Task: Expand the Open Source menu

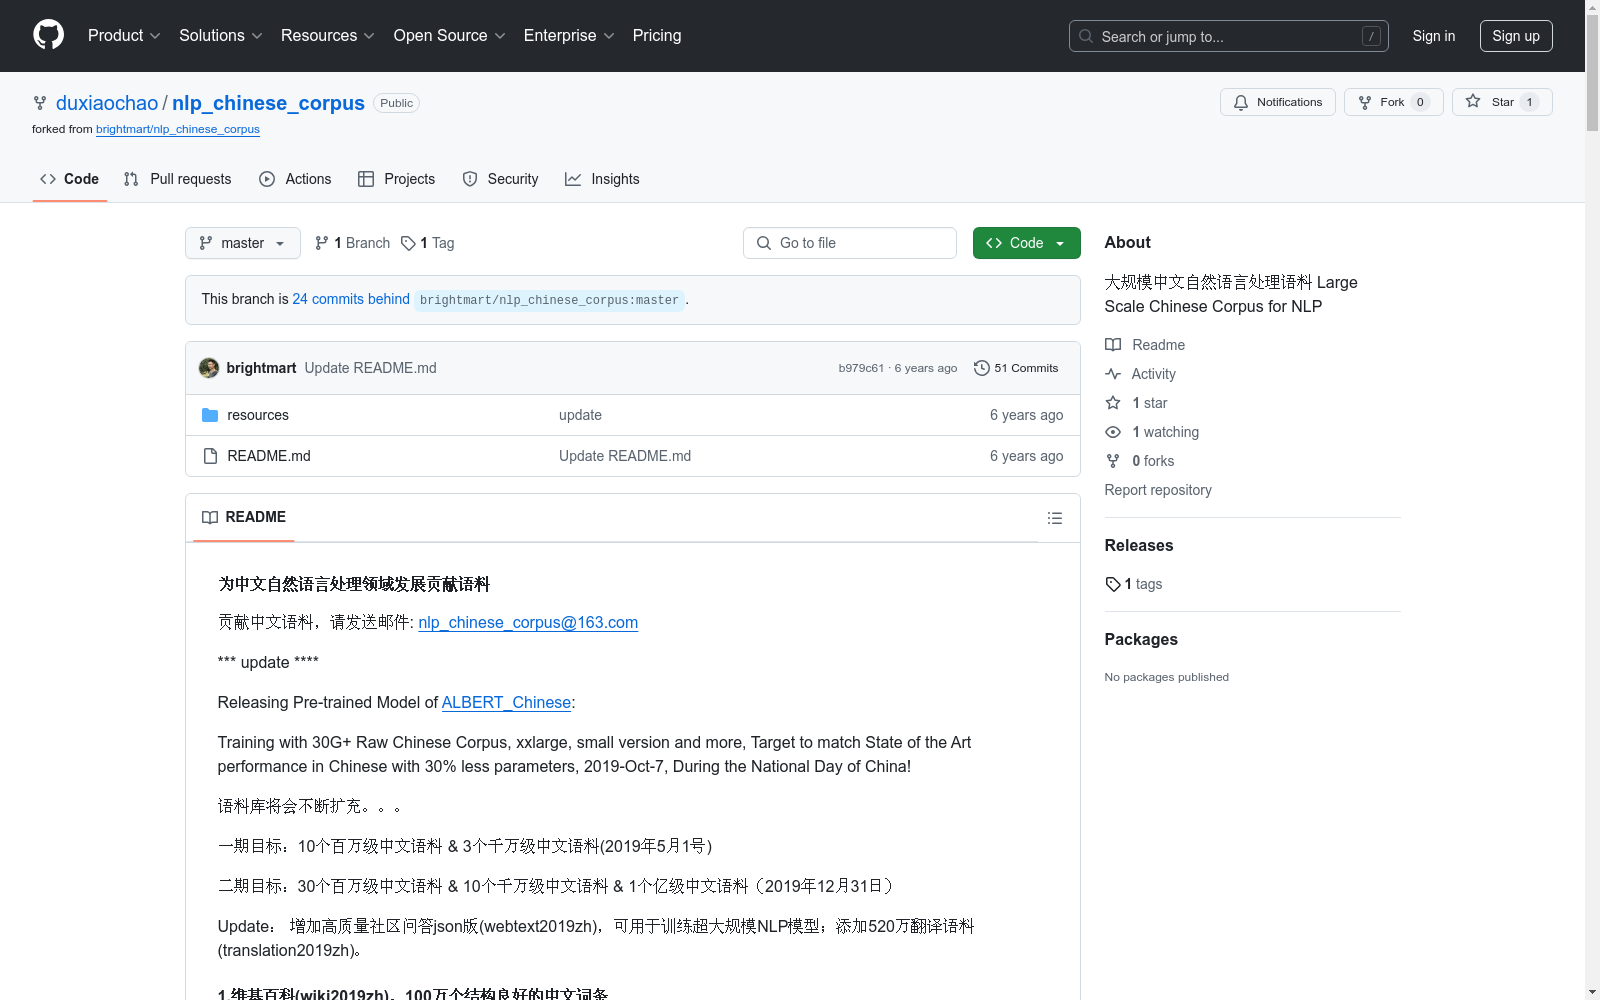Action: tap(450, 36)
